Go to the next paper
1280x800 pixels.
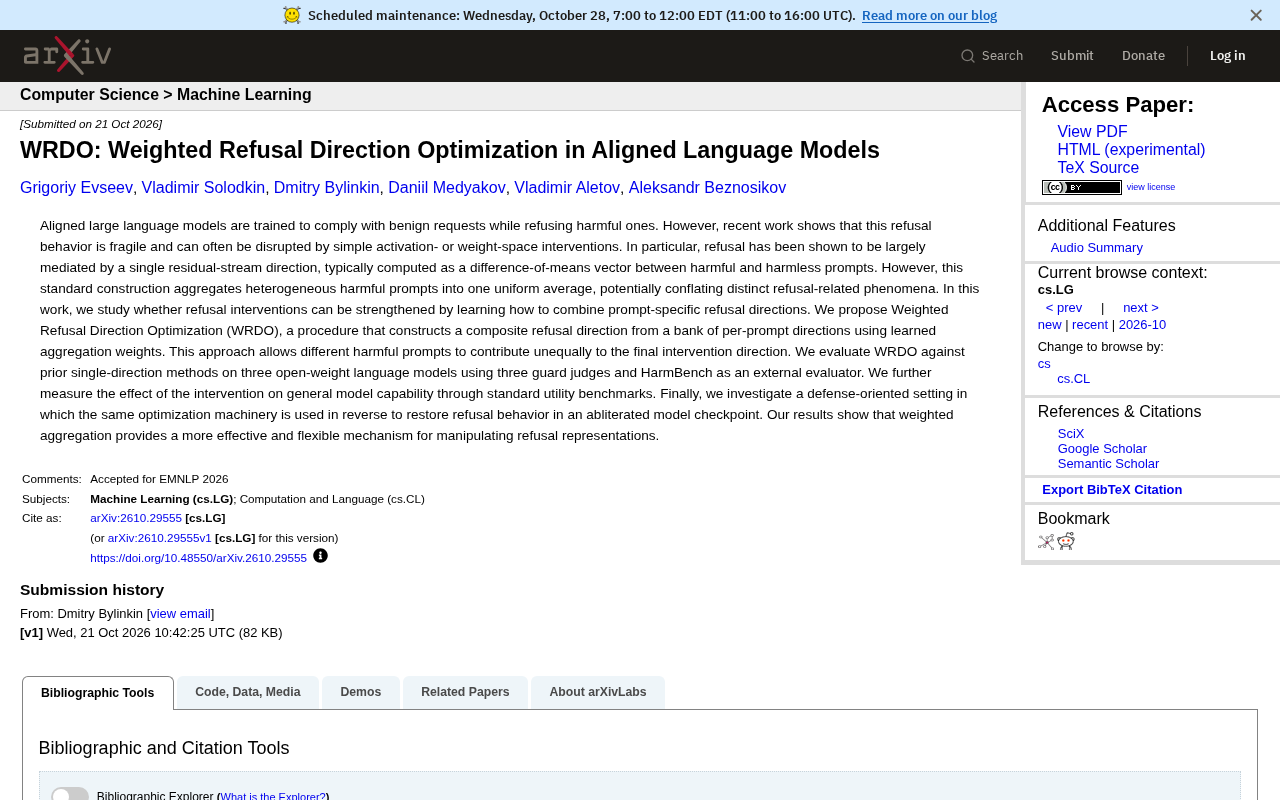(x=1141, y=308)
